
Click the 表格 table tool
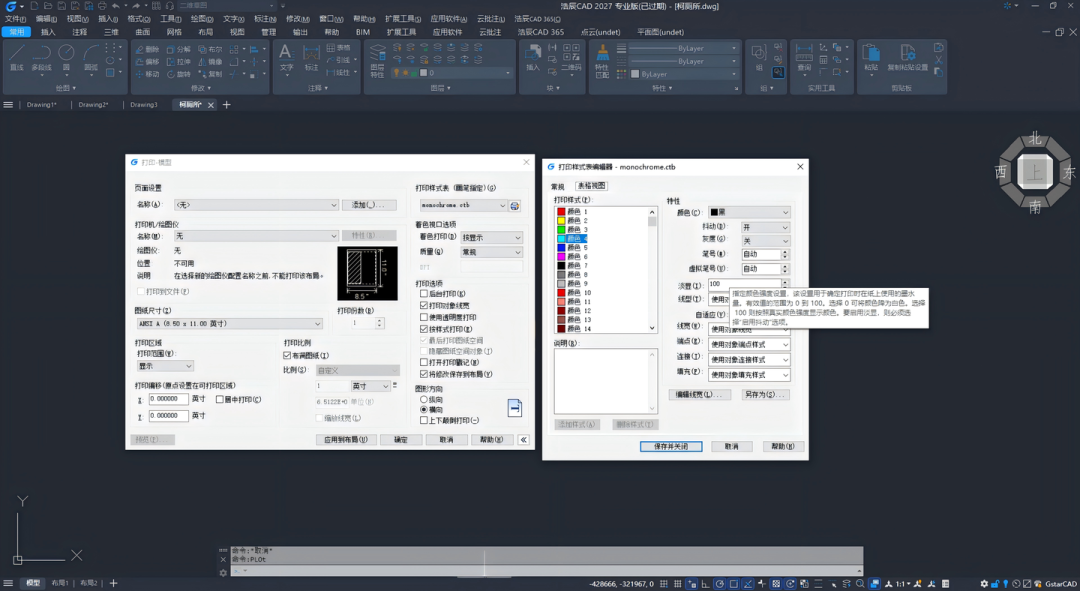click(x=338, y=48)
